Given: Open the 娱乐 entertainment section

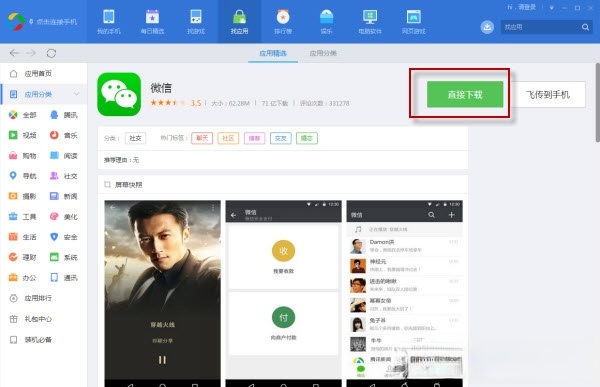Looking at the screenshot, I should tap(326, 21).
